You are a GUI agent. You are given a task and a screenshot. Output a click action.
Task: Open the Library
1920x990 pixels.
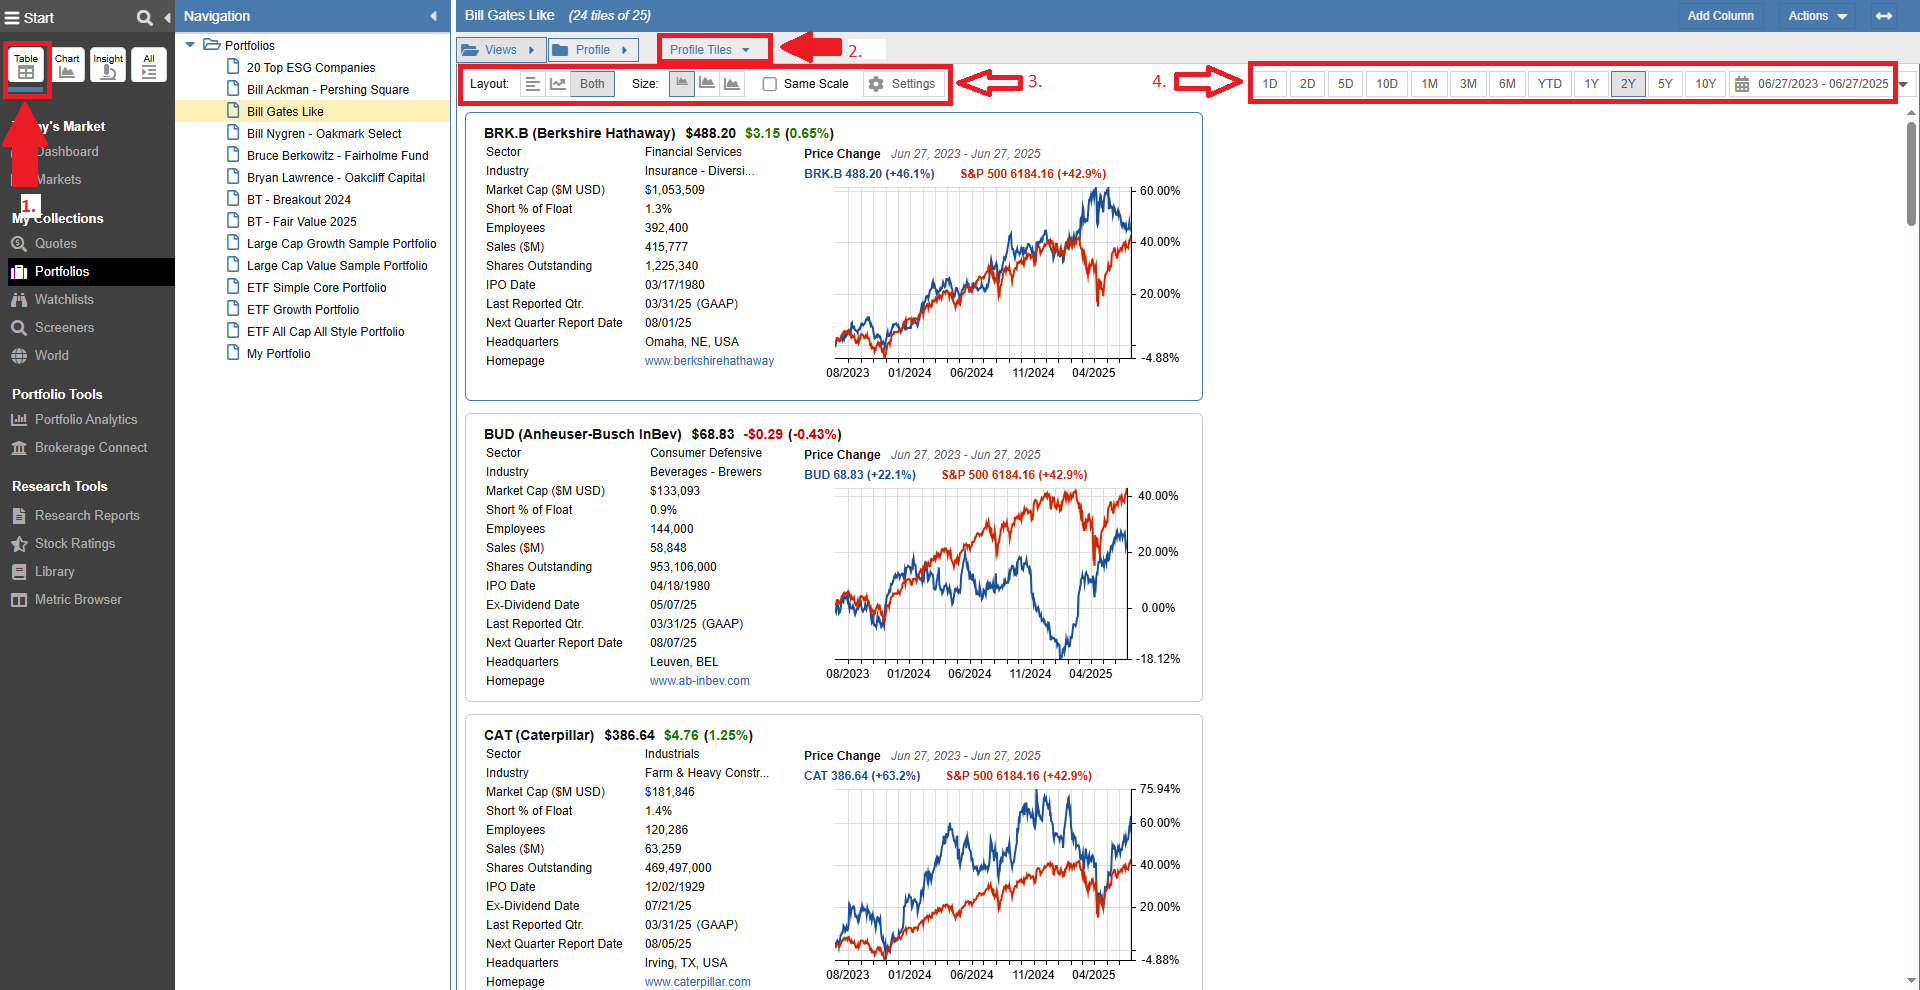pos(55,572)
